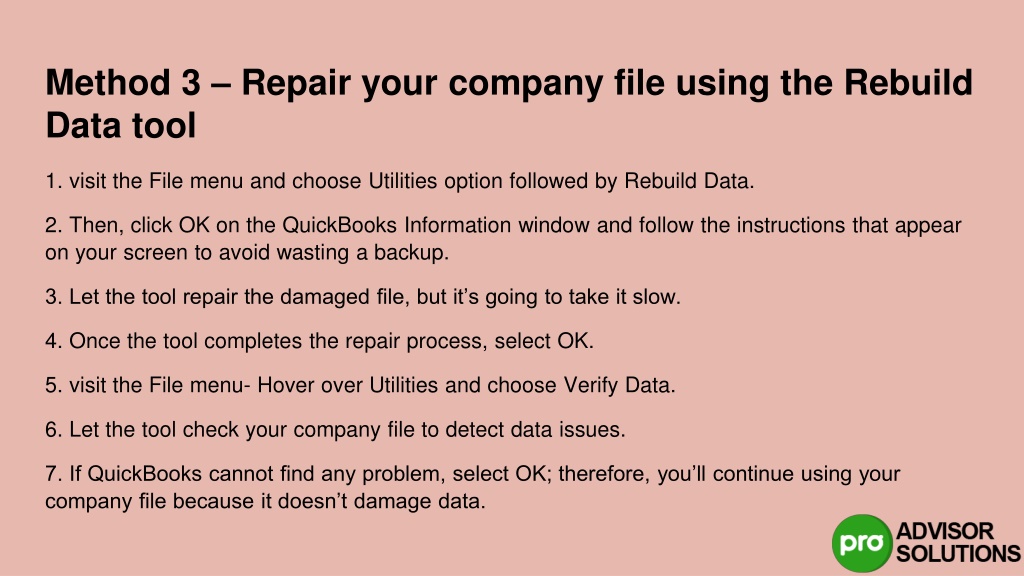Viewport: 1024px width, 576px height.
Task: Click step 1 about Rebuild Data
Action: click(400, 181)
